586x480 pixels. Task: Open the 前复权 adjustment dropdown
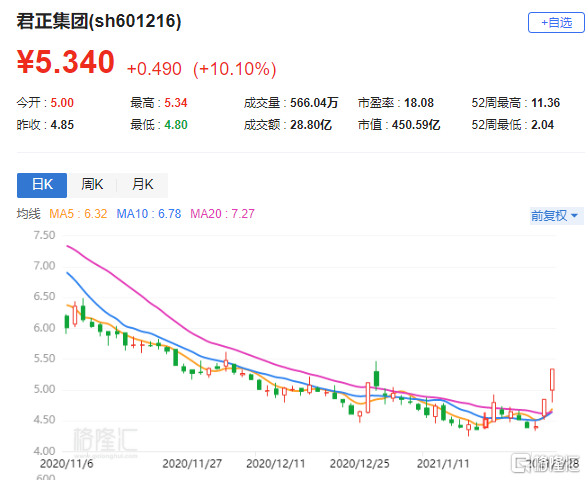(x=556, y=216)
